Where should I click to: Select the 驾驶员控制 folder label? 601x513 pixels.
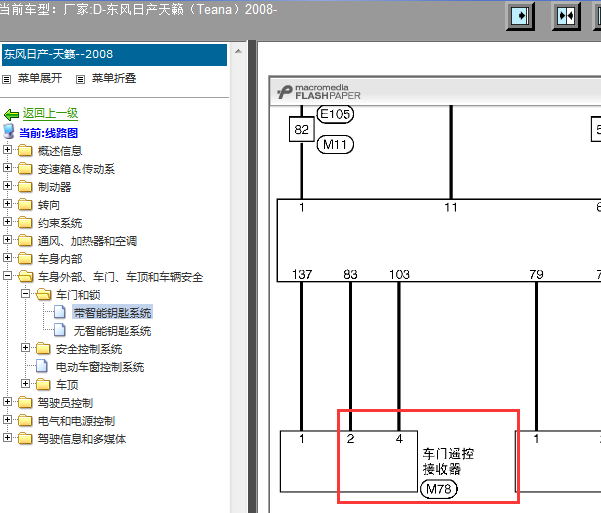(x=66, y=403)
